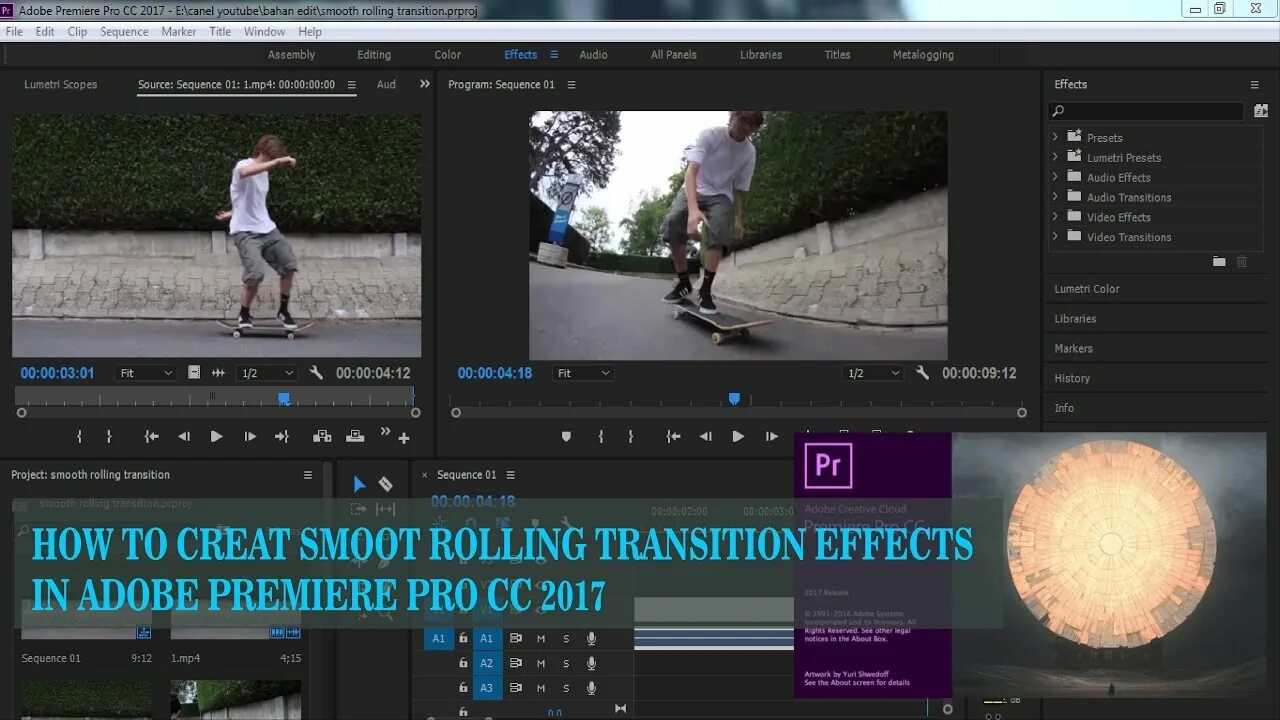
Task: Click the Effects accelerated filter icon
Action: click(x=1260, y=111)
